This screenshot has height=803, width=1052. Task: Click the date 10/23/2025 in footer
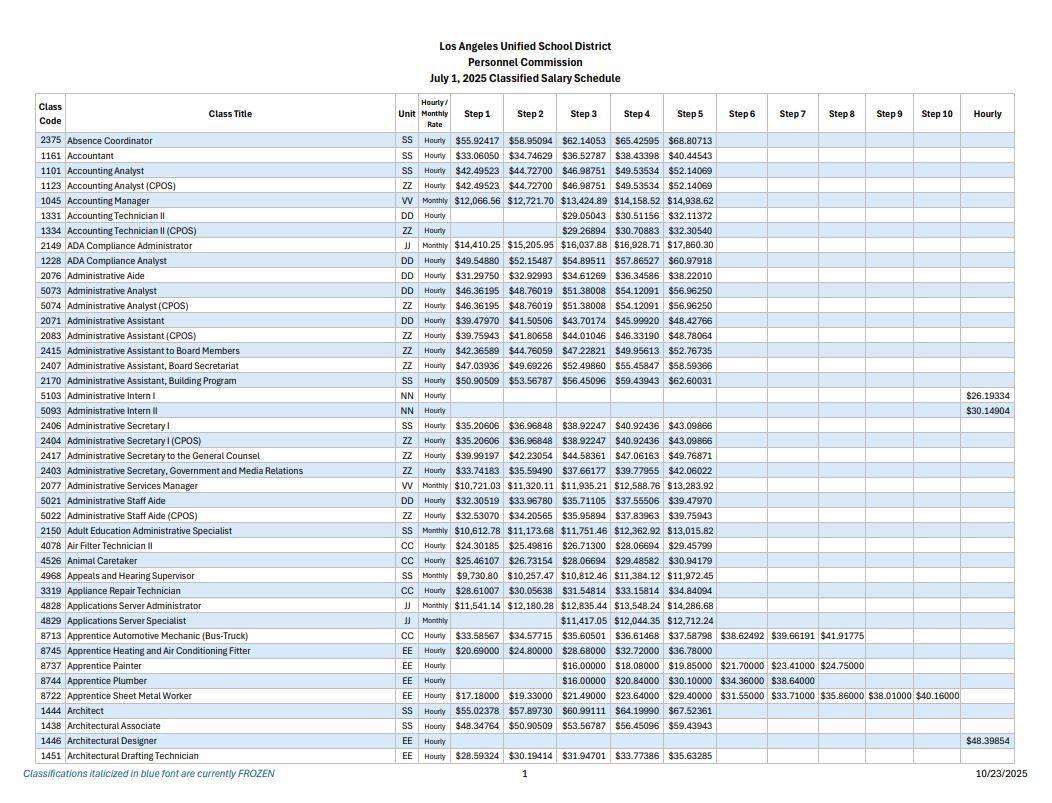1001,774
